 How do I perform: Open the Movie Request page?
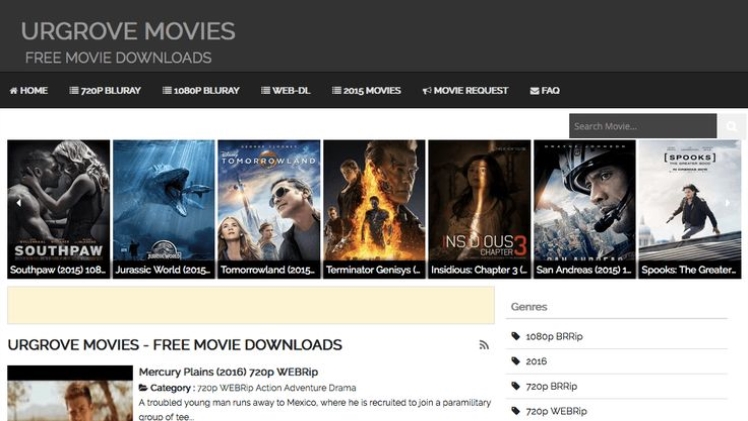pyautogui.click(x=465, y=91)
